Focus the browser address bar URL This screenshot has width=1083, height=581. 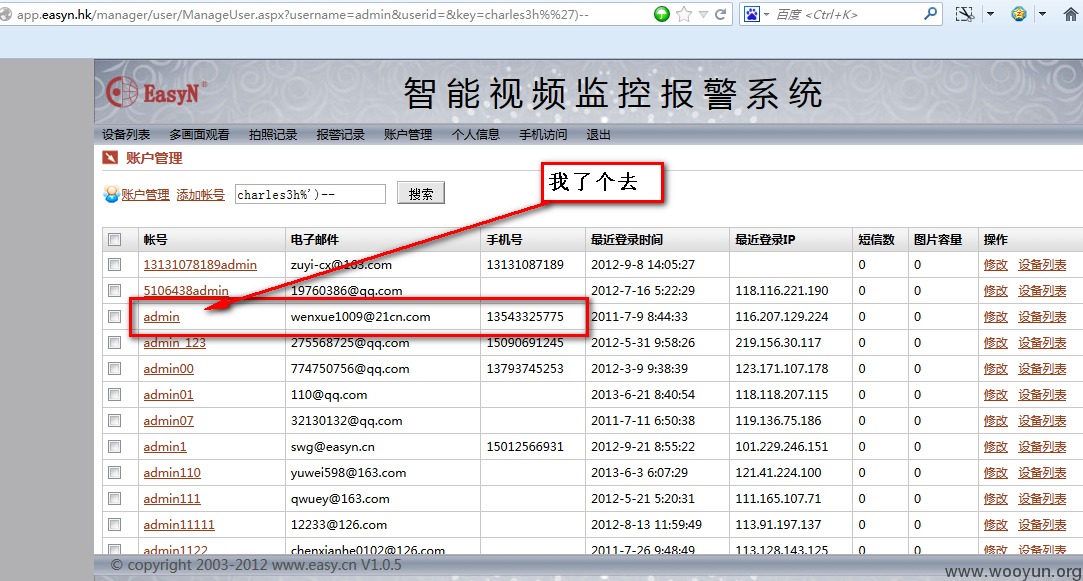303,14
